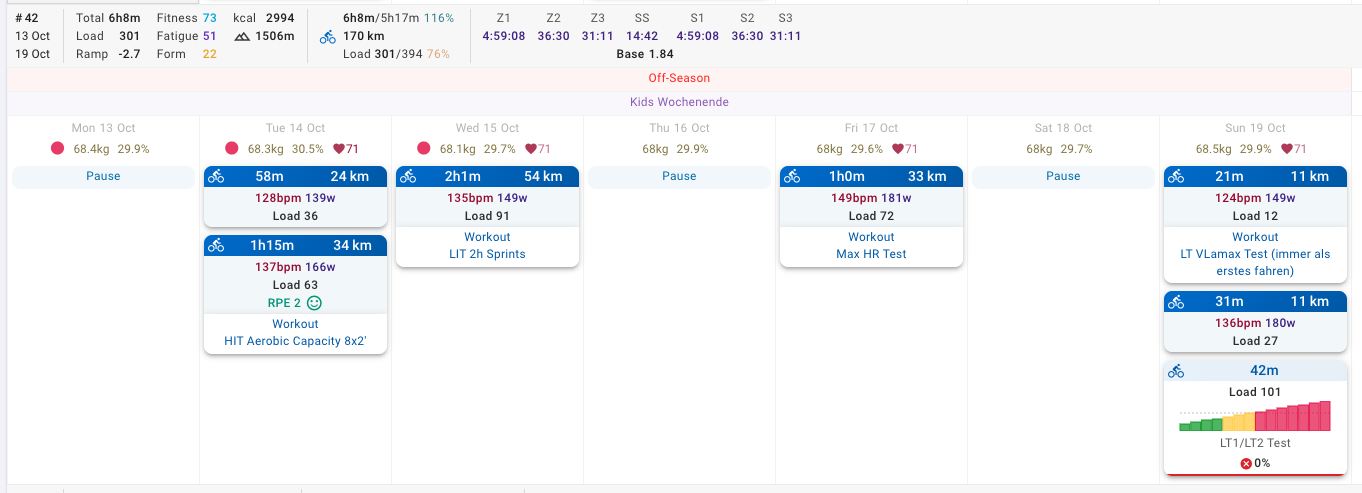Open the HIT Aerobic Capacity 8x2' link
The height and width of the screenshot is (493, 1362).
tap(295, 341)
